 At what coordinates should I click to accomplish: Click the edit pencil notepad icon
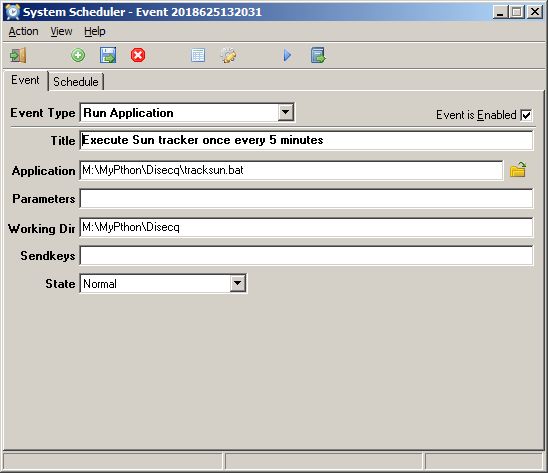[229, 55]
